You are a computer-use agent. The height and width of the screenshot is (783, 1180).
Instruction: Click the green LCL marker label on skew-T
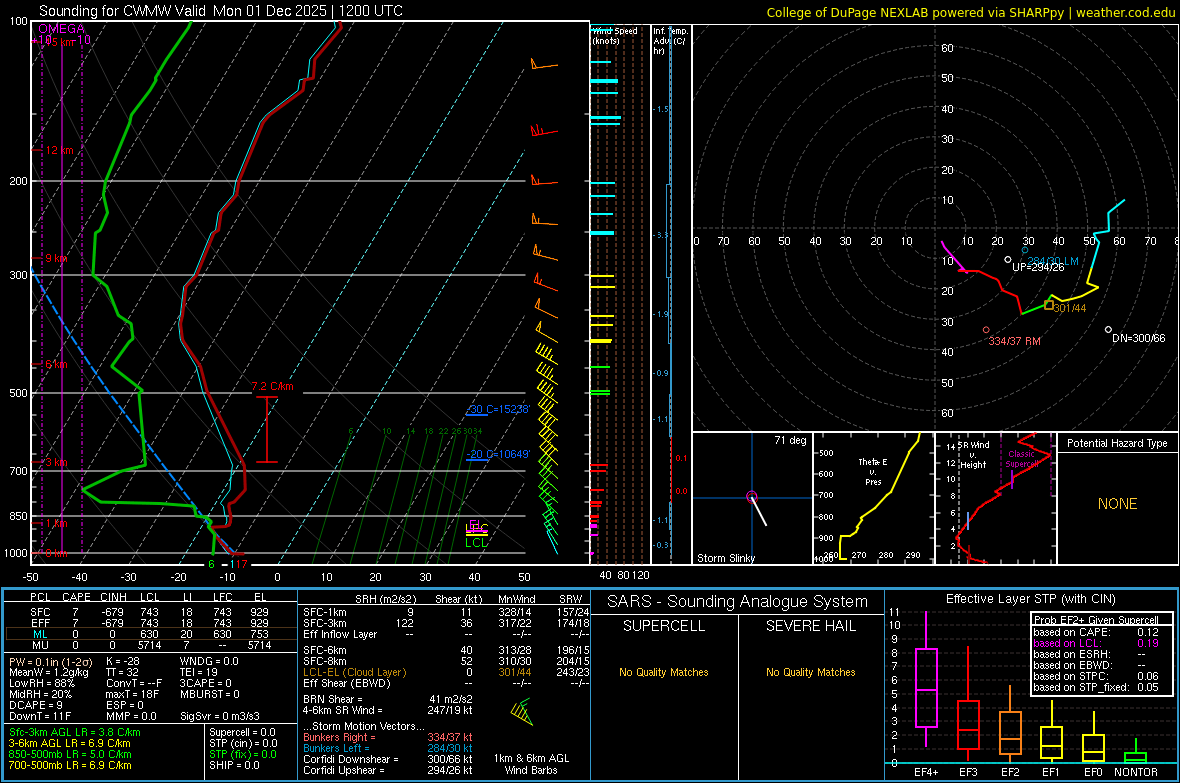point(476,542)
